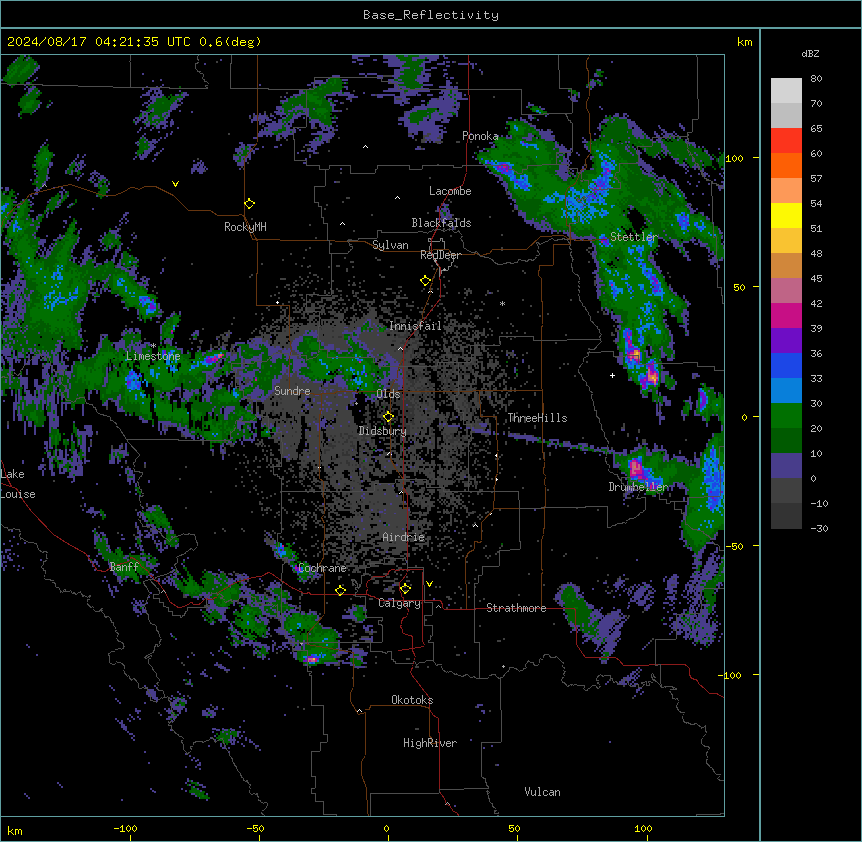862x842 pixels.
Task: Click the yellow diamond marker near RockyMH
Action: [249, 204]
